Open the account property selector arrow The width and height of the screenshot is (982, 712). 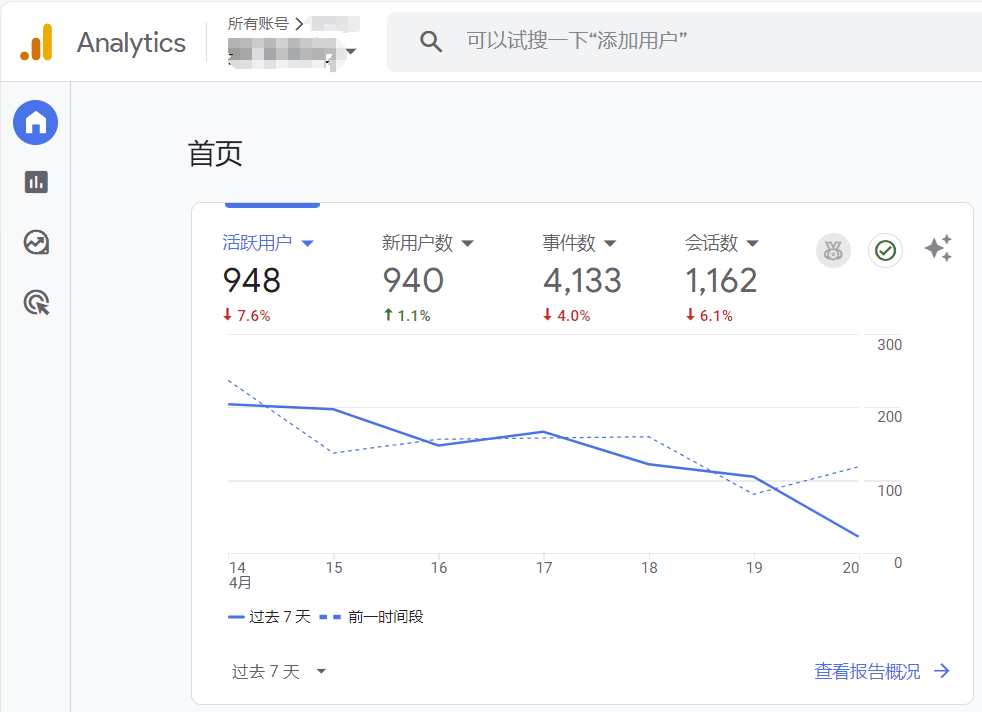[351, 52]
